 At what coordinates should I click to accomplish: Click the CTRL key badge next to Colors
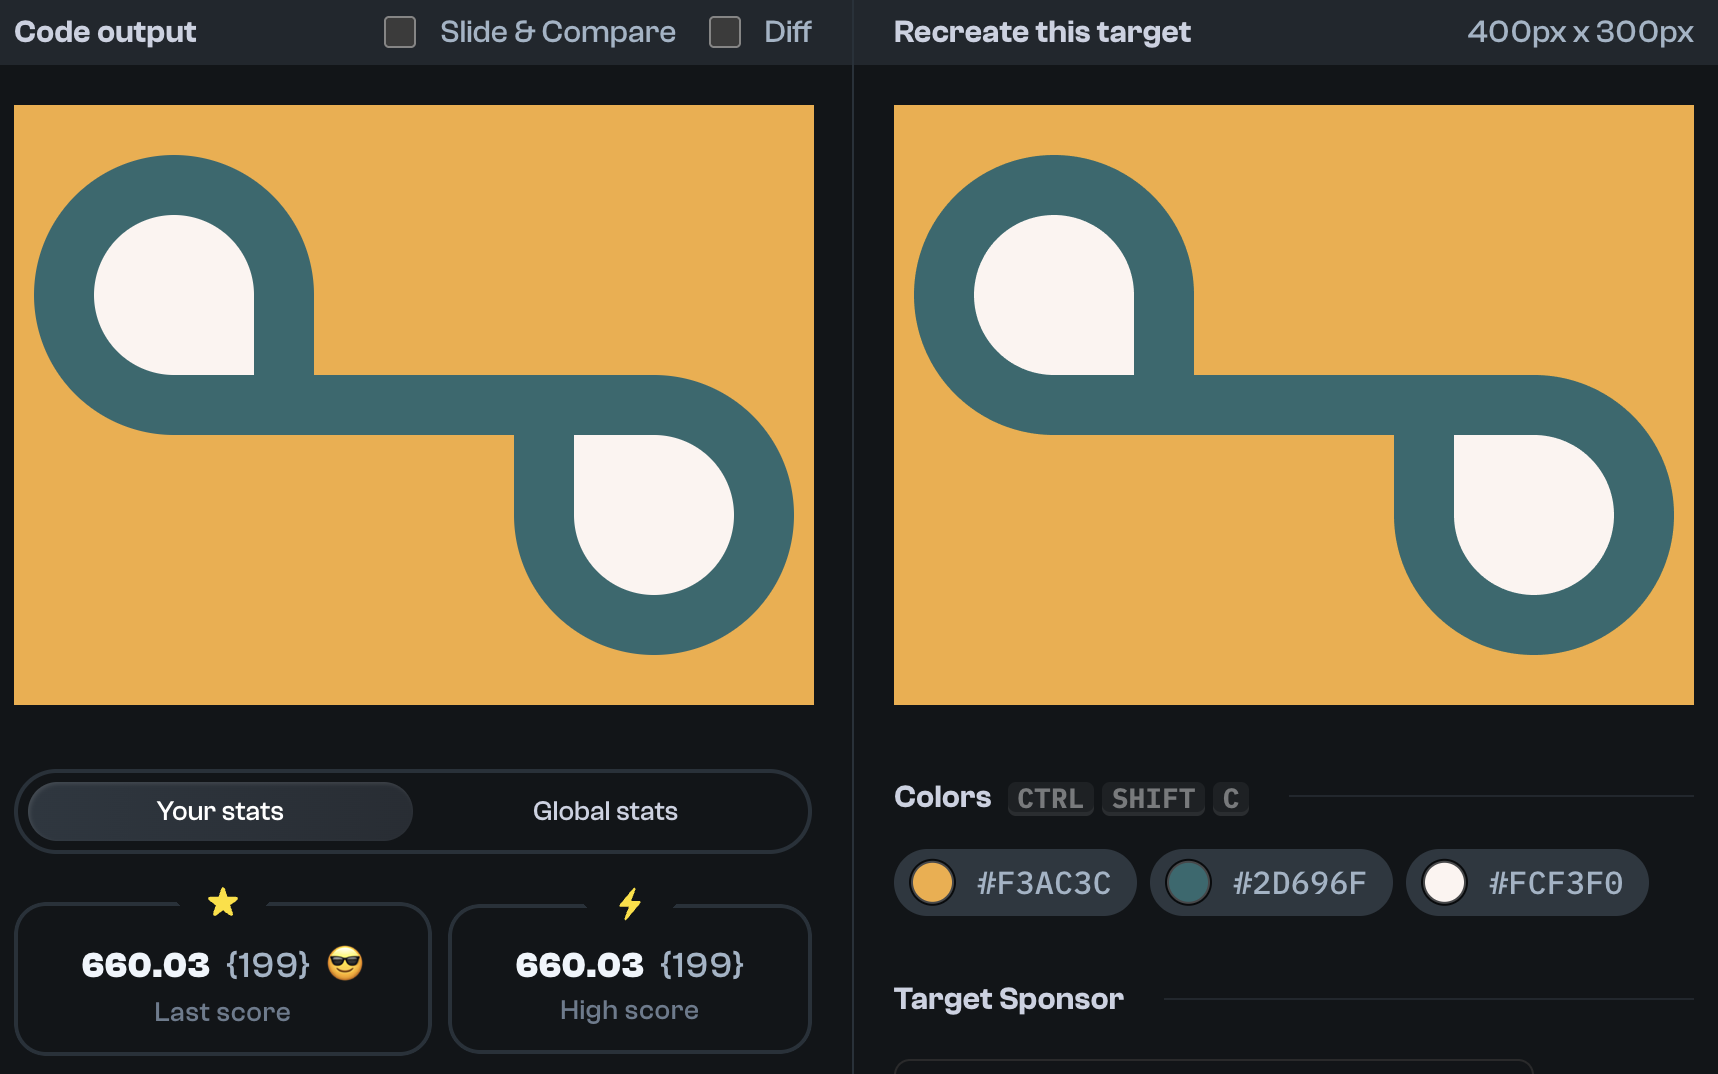coord(1050,798)
